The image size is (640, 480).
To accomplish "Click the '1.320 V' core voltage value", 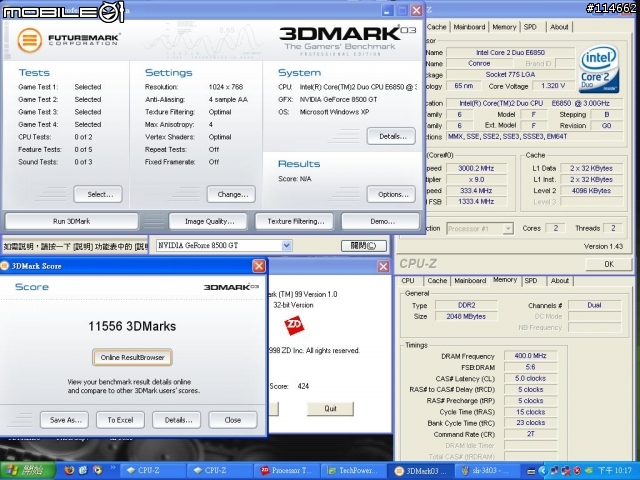I will point(553,86).
